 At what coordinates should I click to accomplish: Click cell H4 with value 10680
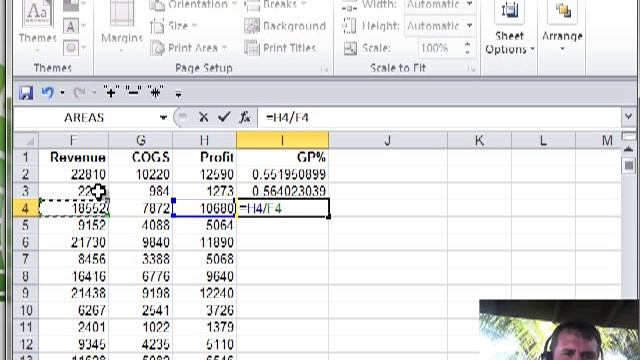coord(204,208)
